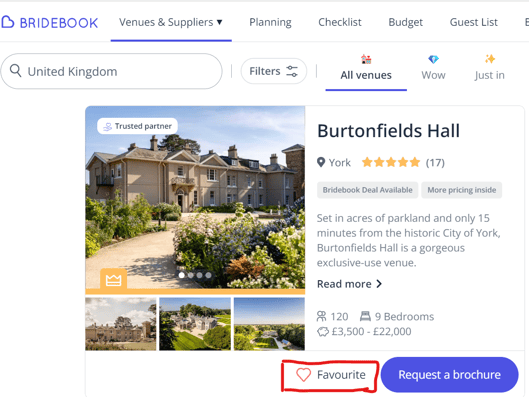Switch to the Checklist menu item
529x397 pixels.
coord(340,22)
